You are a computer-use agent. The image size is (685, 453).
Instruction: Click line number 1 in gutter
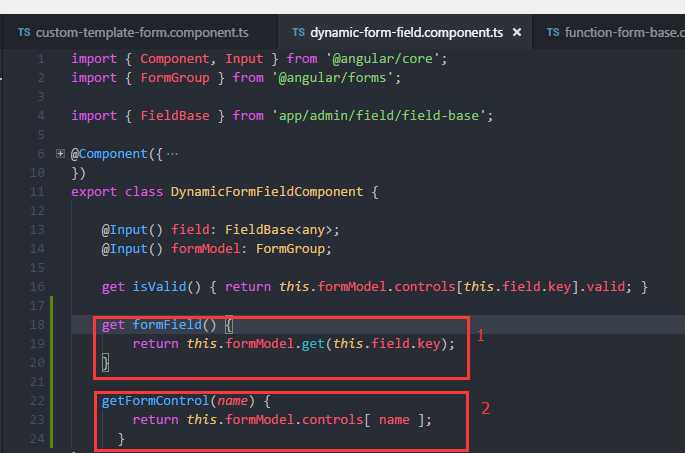pos(41,59)
